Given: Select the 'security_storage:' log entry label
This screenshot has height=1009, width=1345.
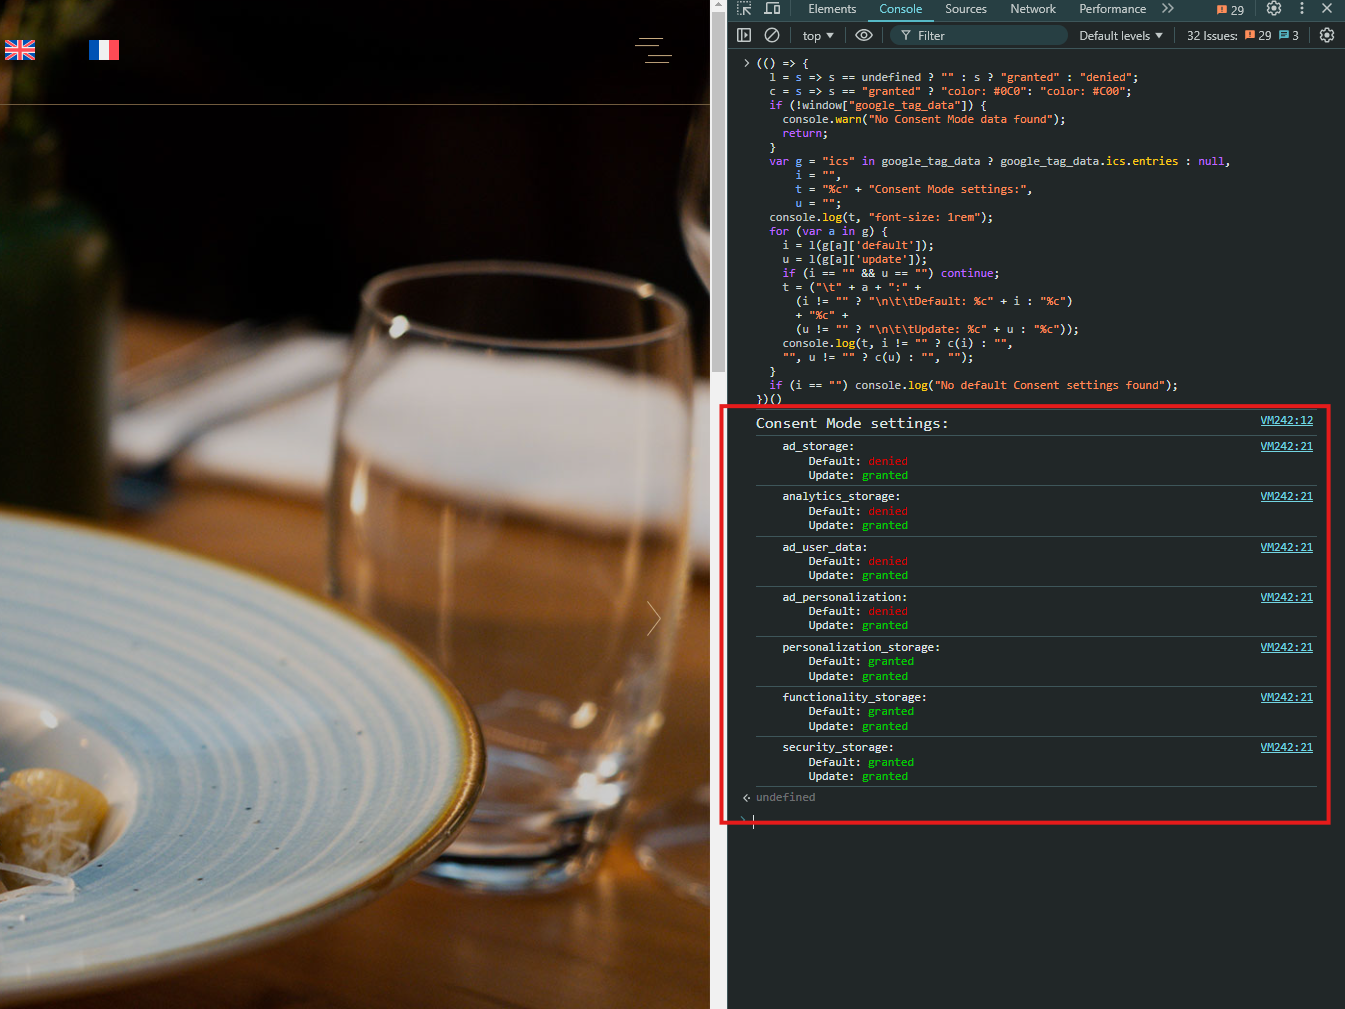Looking at the screenshot, I should click(838, 748).
